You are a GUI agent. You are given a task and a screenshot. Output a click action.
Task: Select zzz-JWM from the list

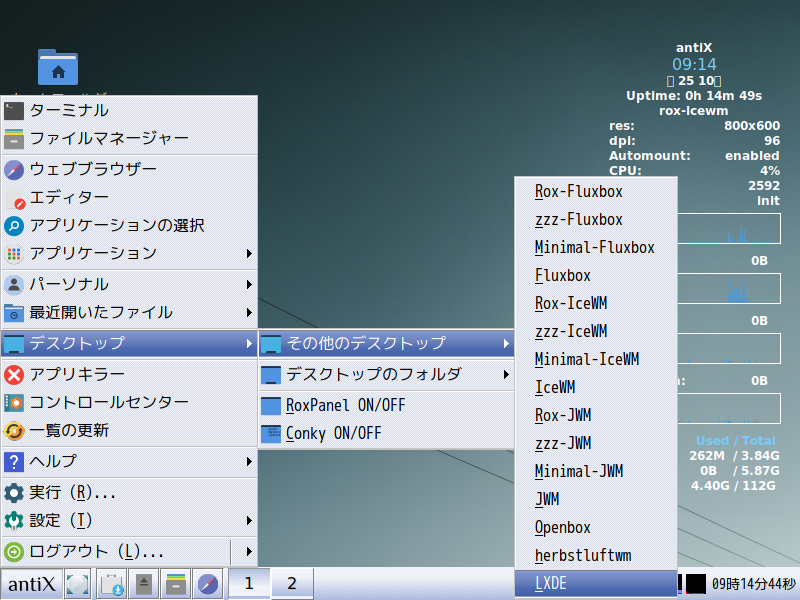click(x=596, y=444)
